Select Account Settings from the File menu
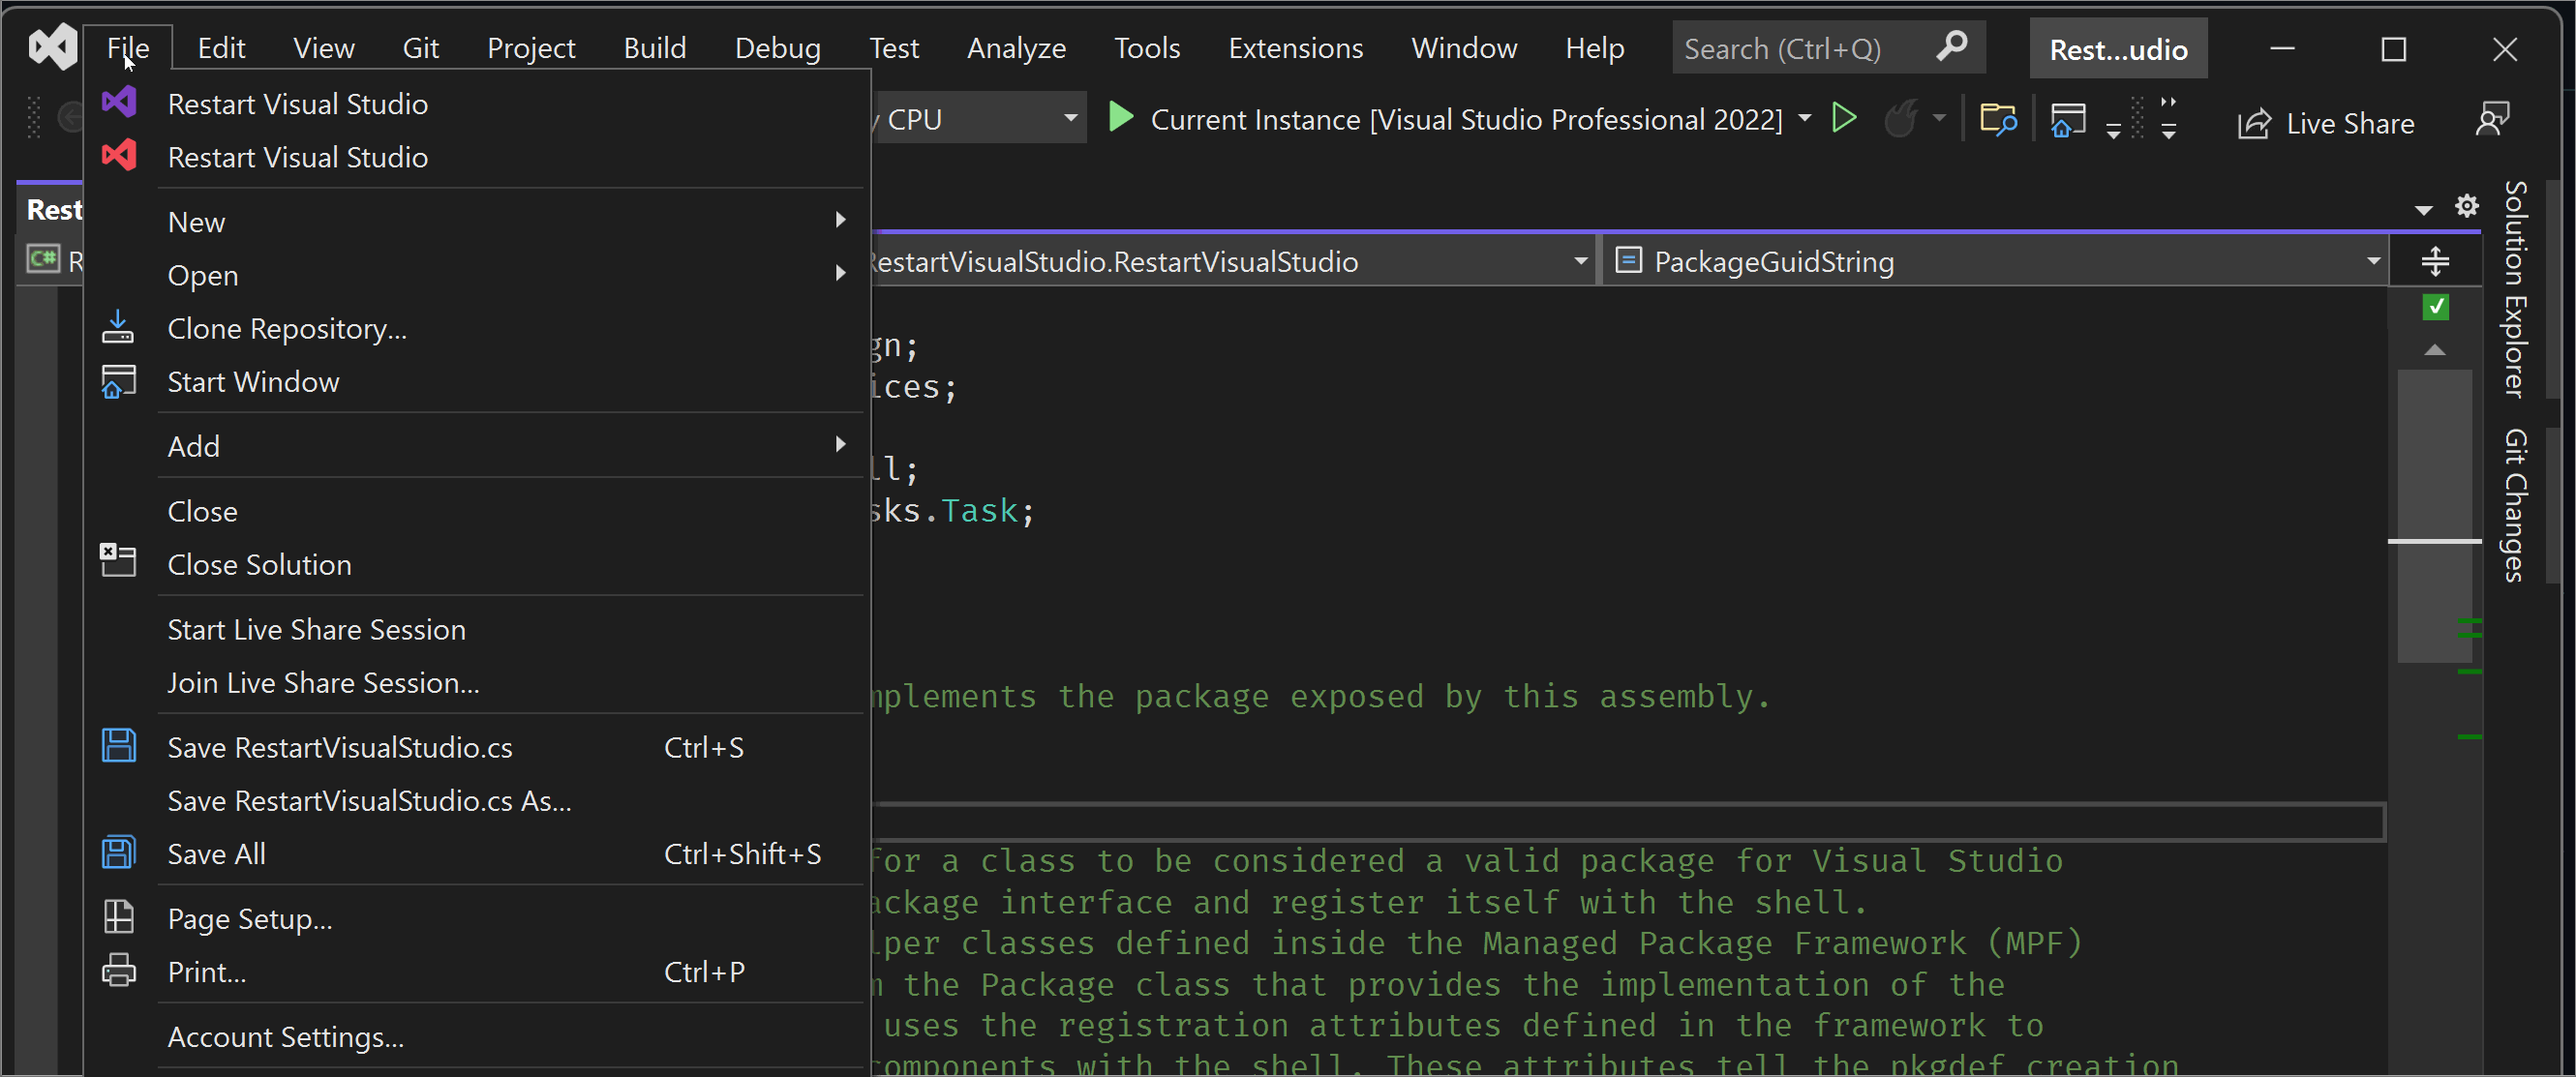Screen dimensions: 2576x1077 tap(285, 1037)
